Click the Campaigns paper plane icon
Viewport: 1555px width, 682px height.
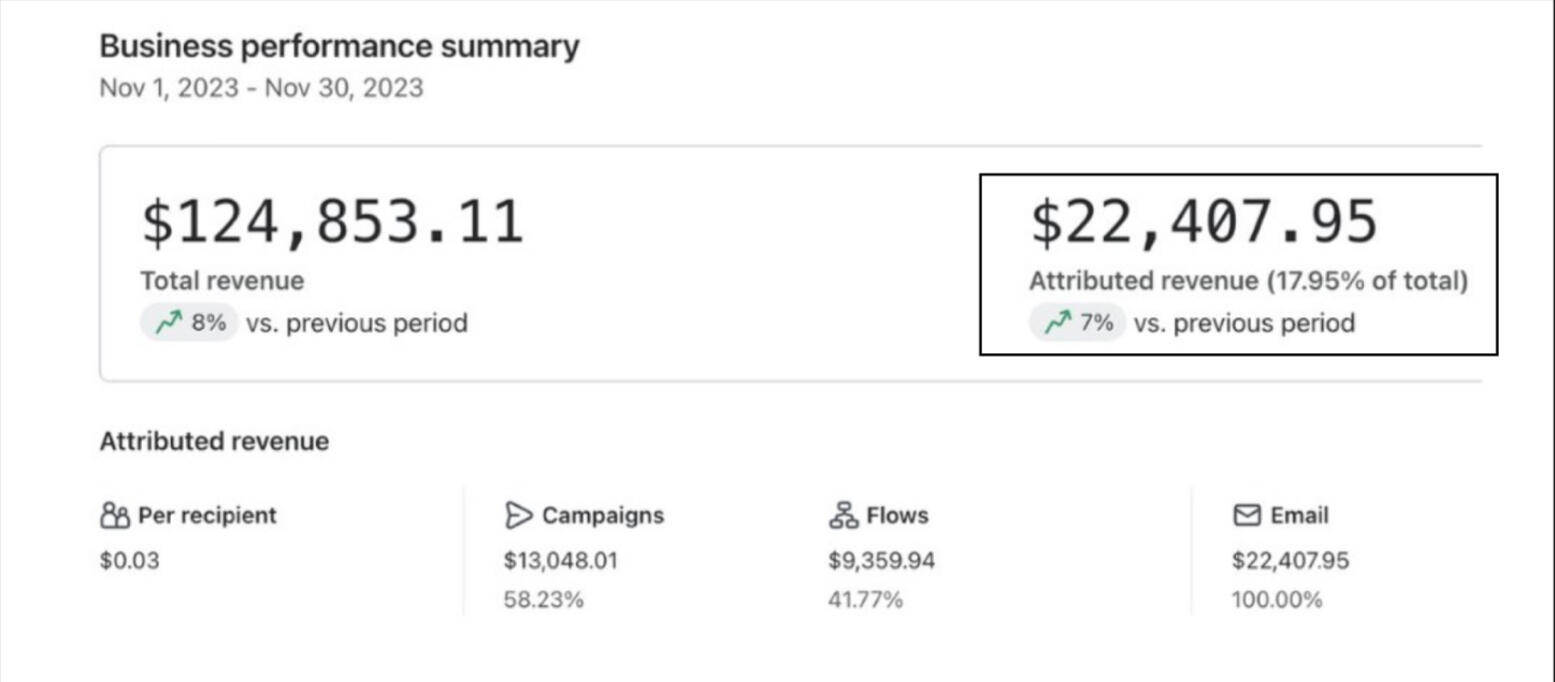(518, 516)
